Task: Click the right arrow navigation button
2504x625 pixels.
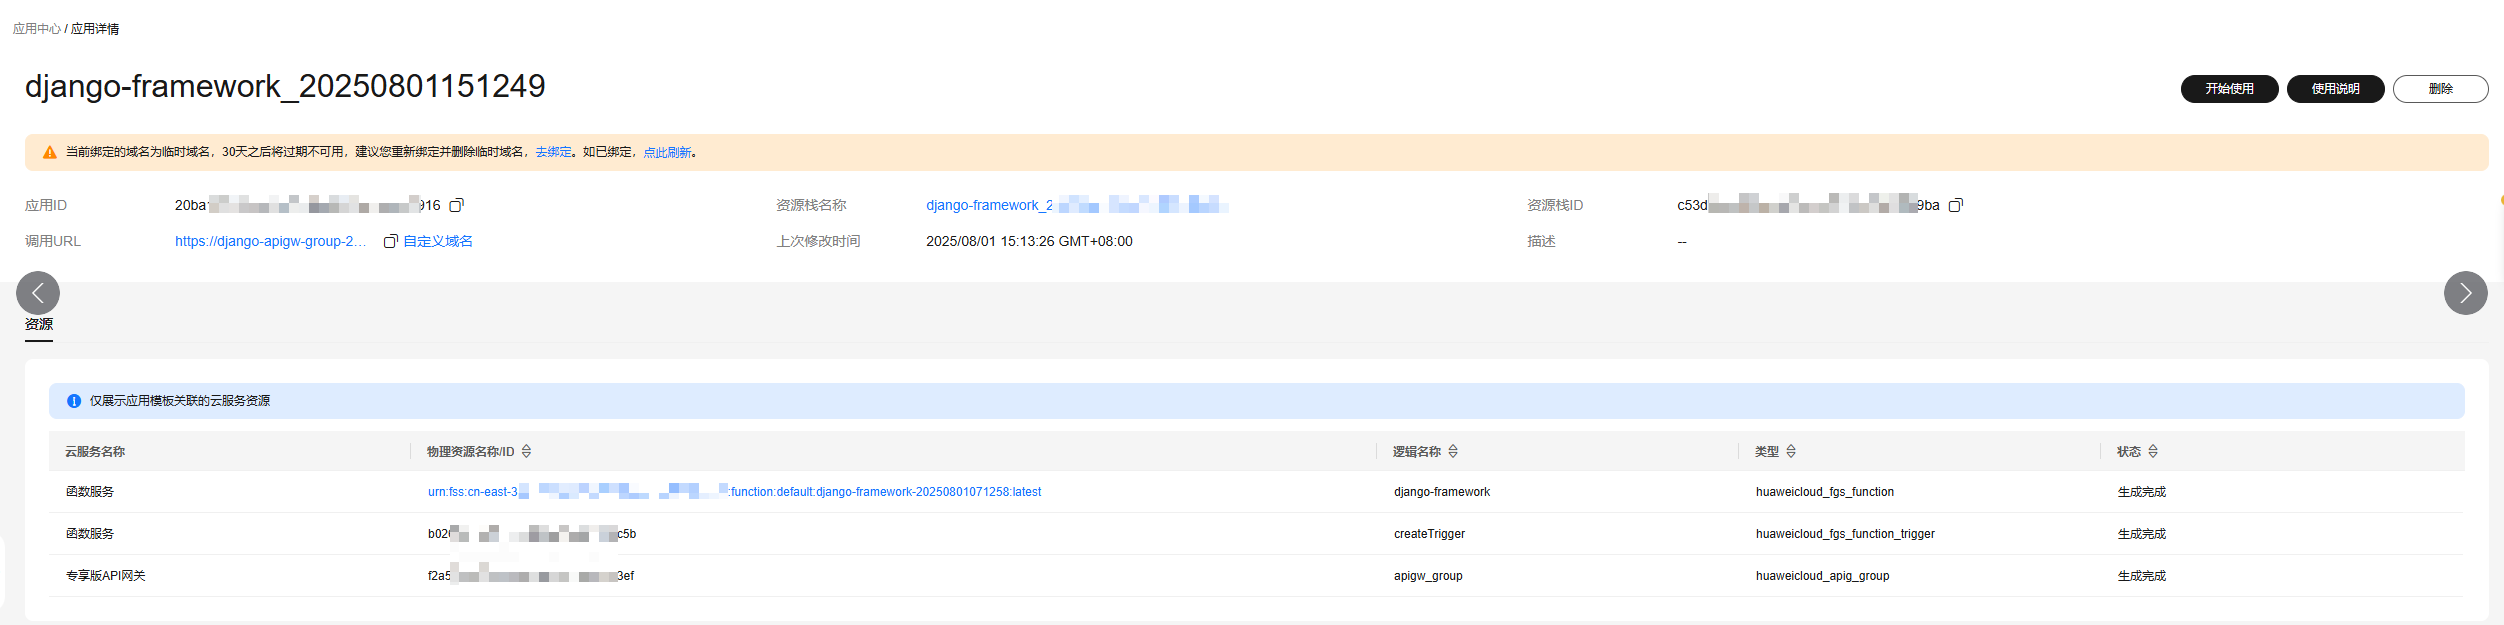Action: pos(2465,293)
